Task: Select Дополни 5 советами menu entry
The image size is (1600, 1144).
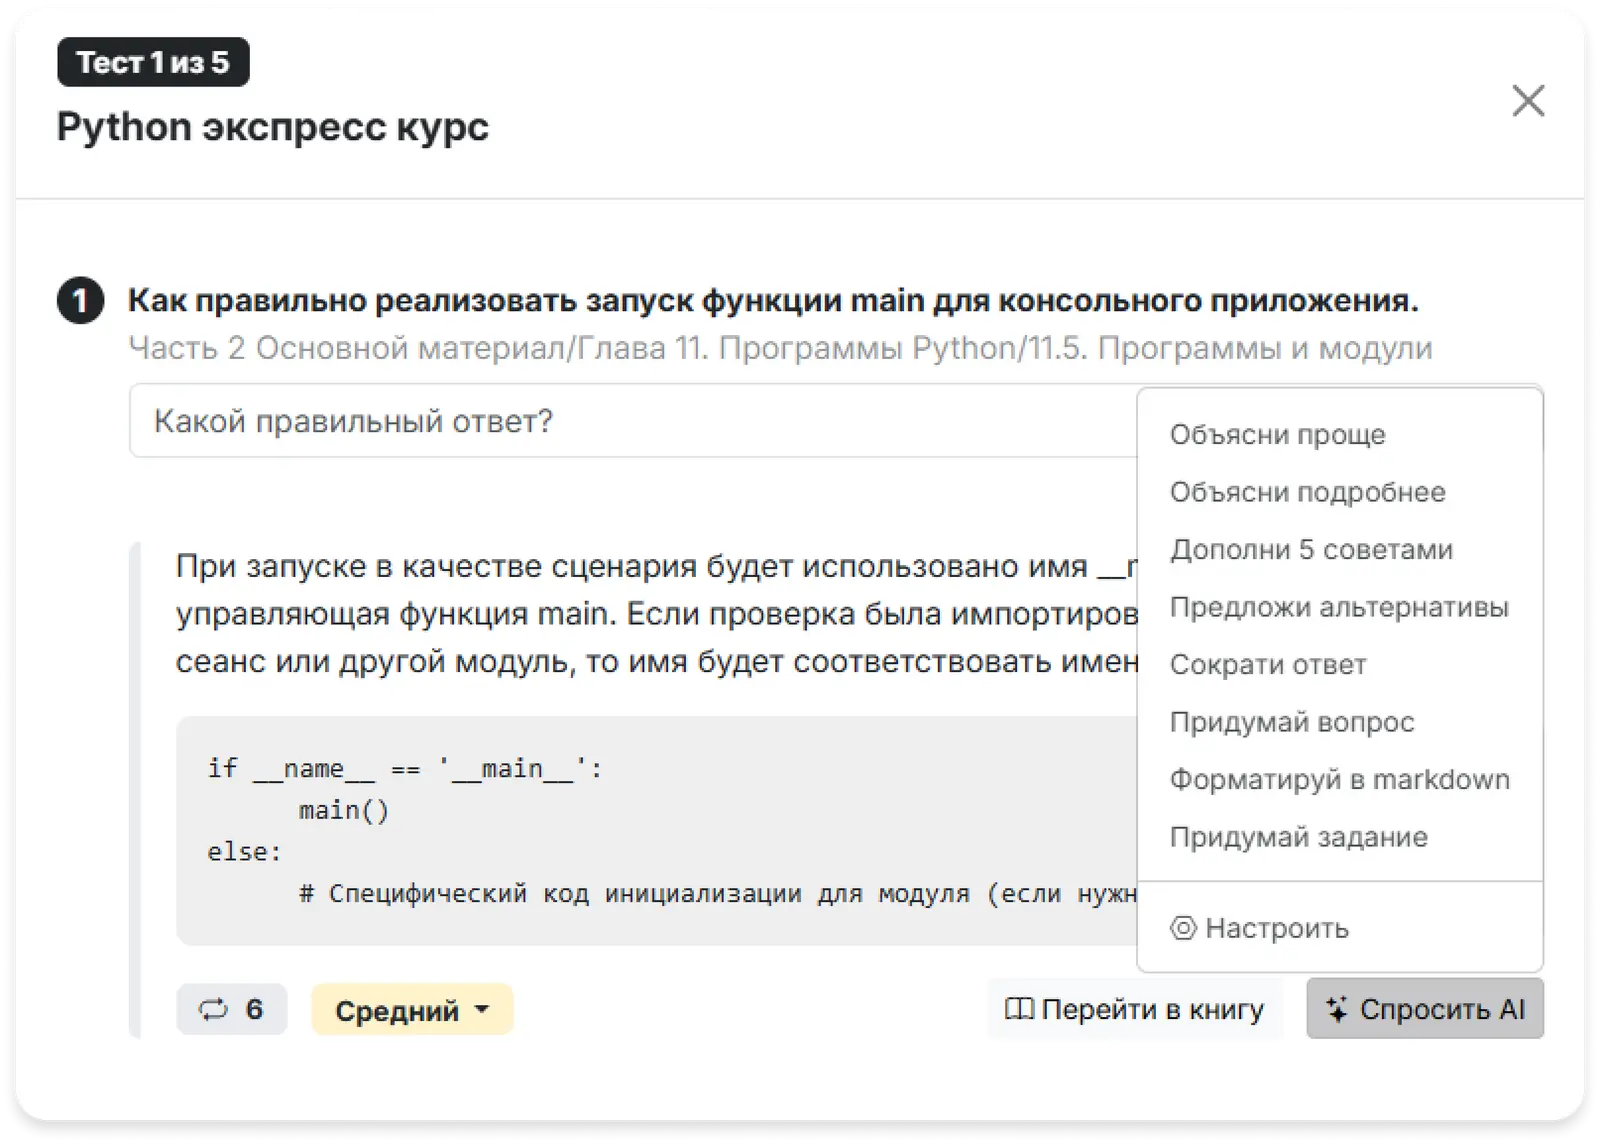Action: pyautogui.click(x=1311, y=550)
